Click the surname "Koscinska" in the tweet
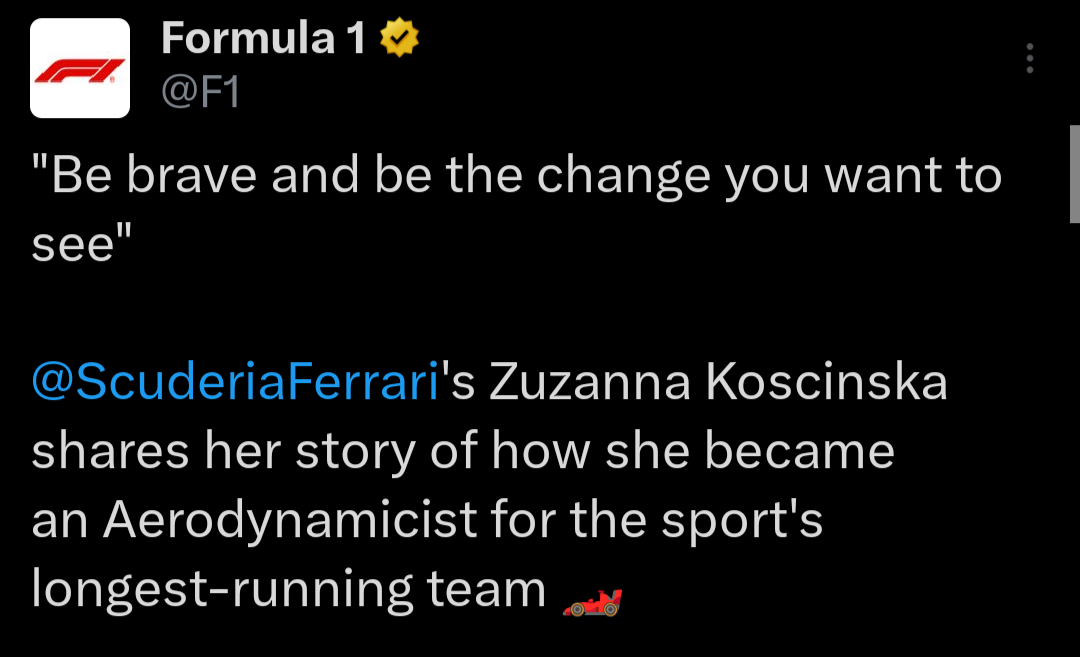 coord(827,383)
